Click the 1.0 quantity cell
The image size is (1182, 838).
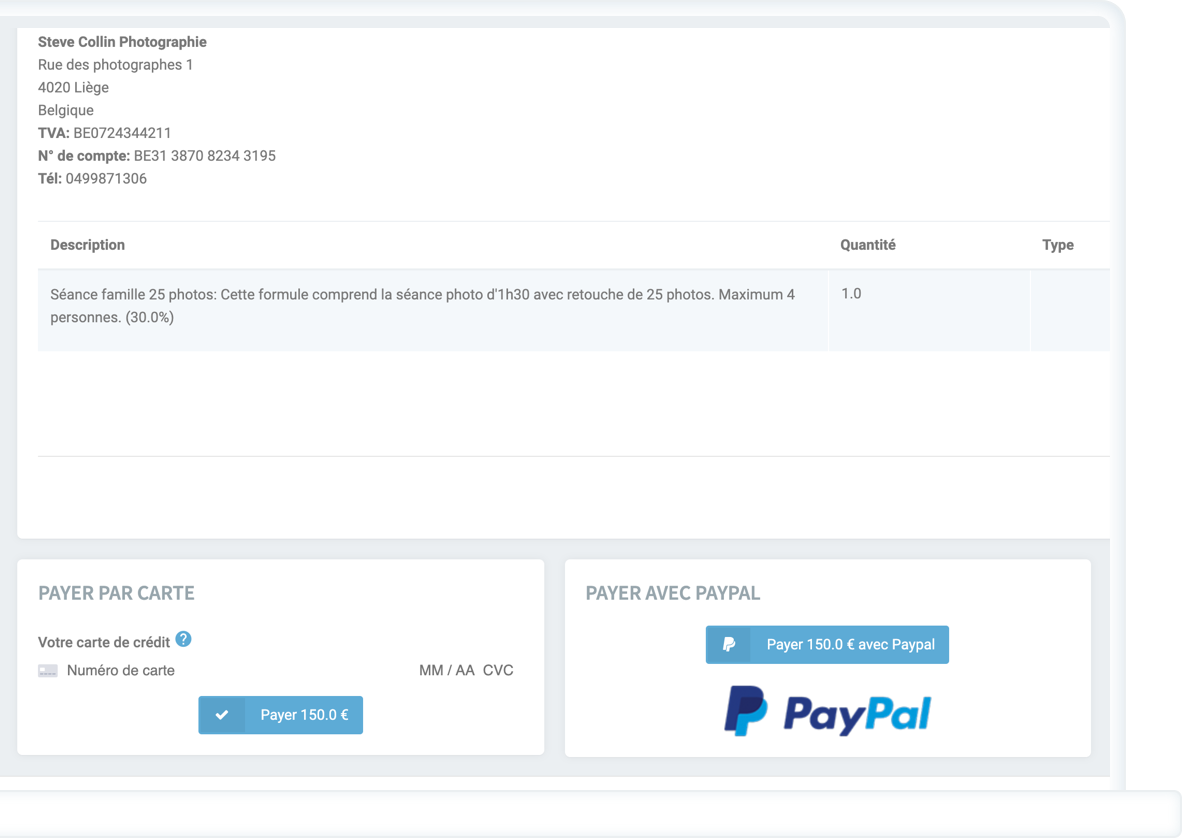point(851,294)
